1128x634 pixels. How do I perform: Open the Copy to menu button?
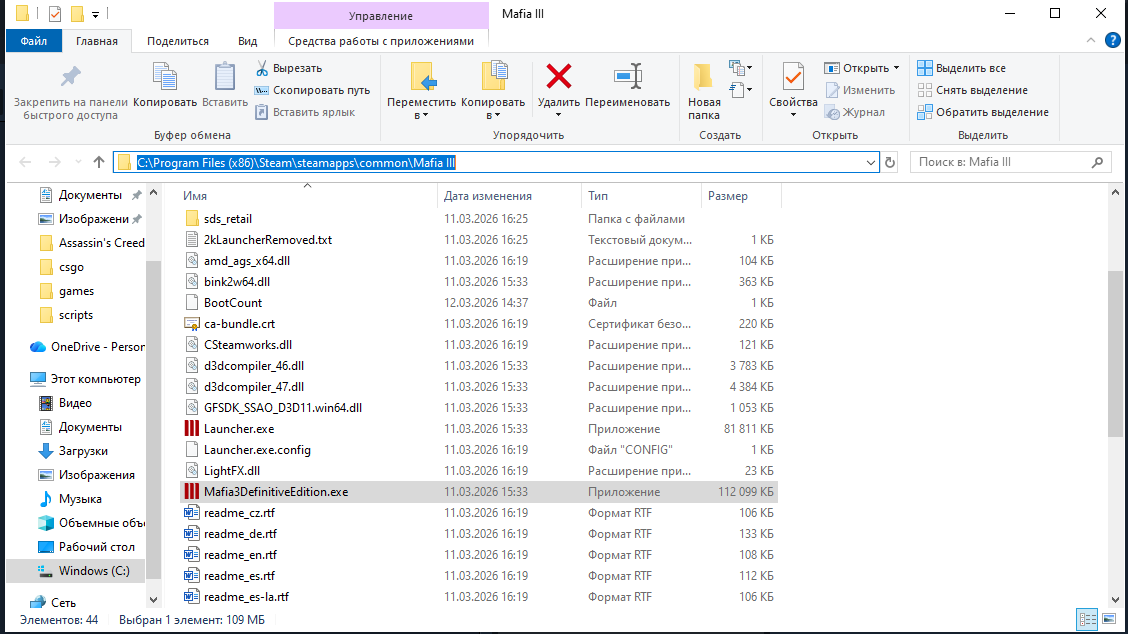(x=493, y=91)
